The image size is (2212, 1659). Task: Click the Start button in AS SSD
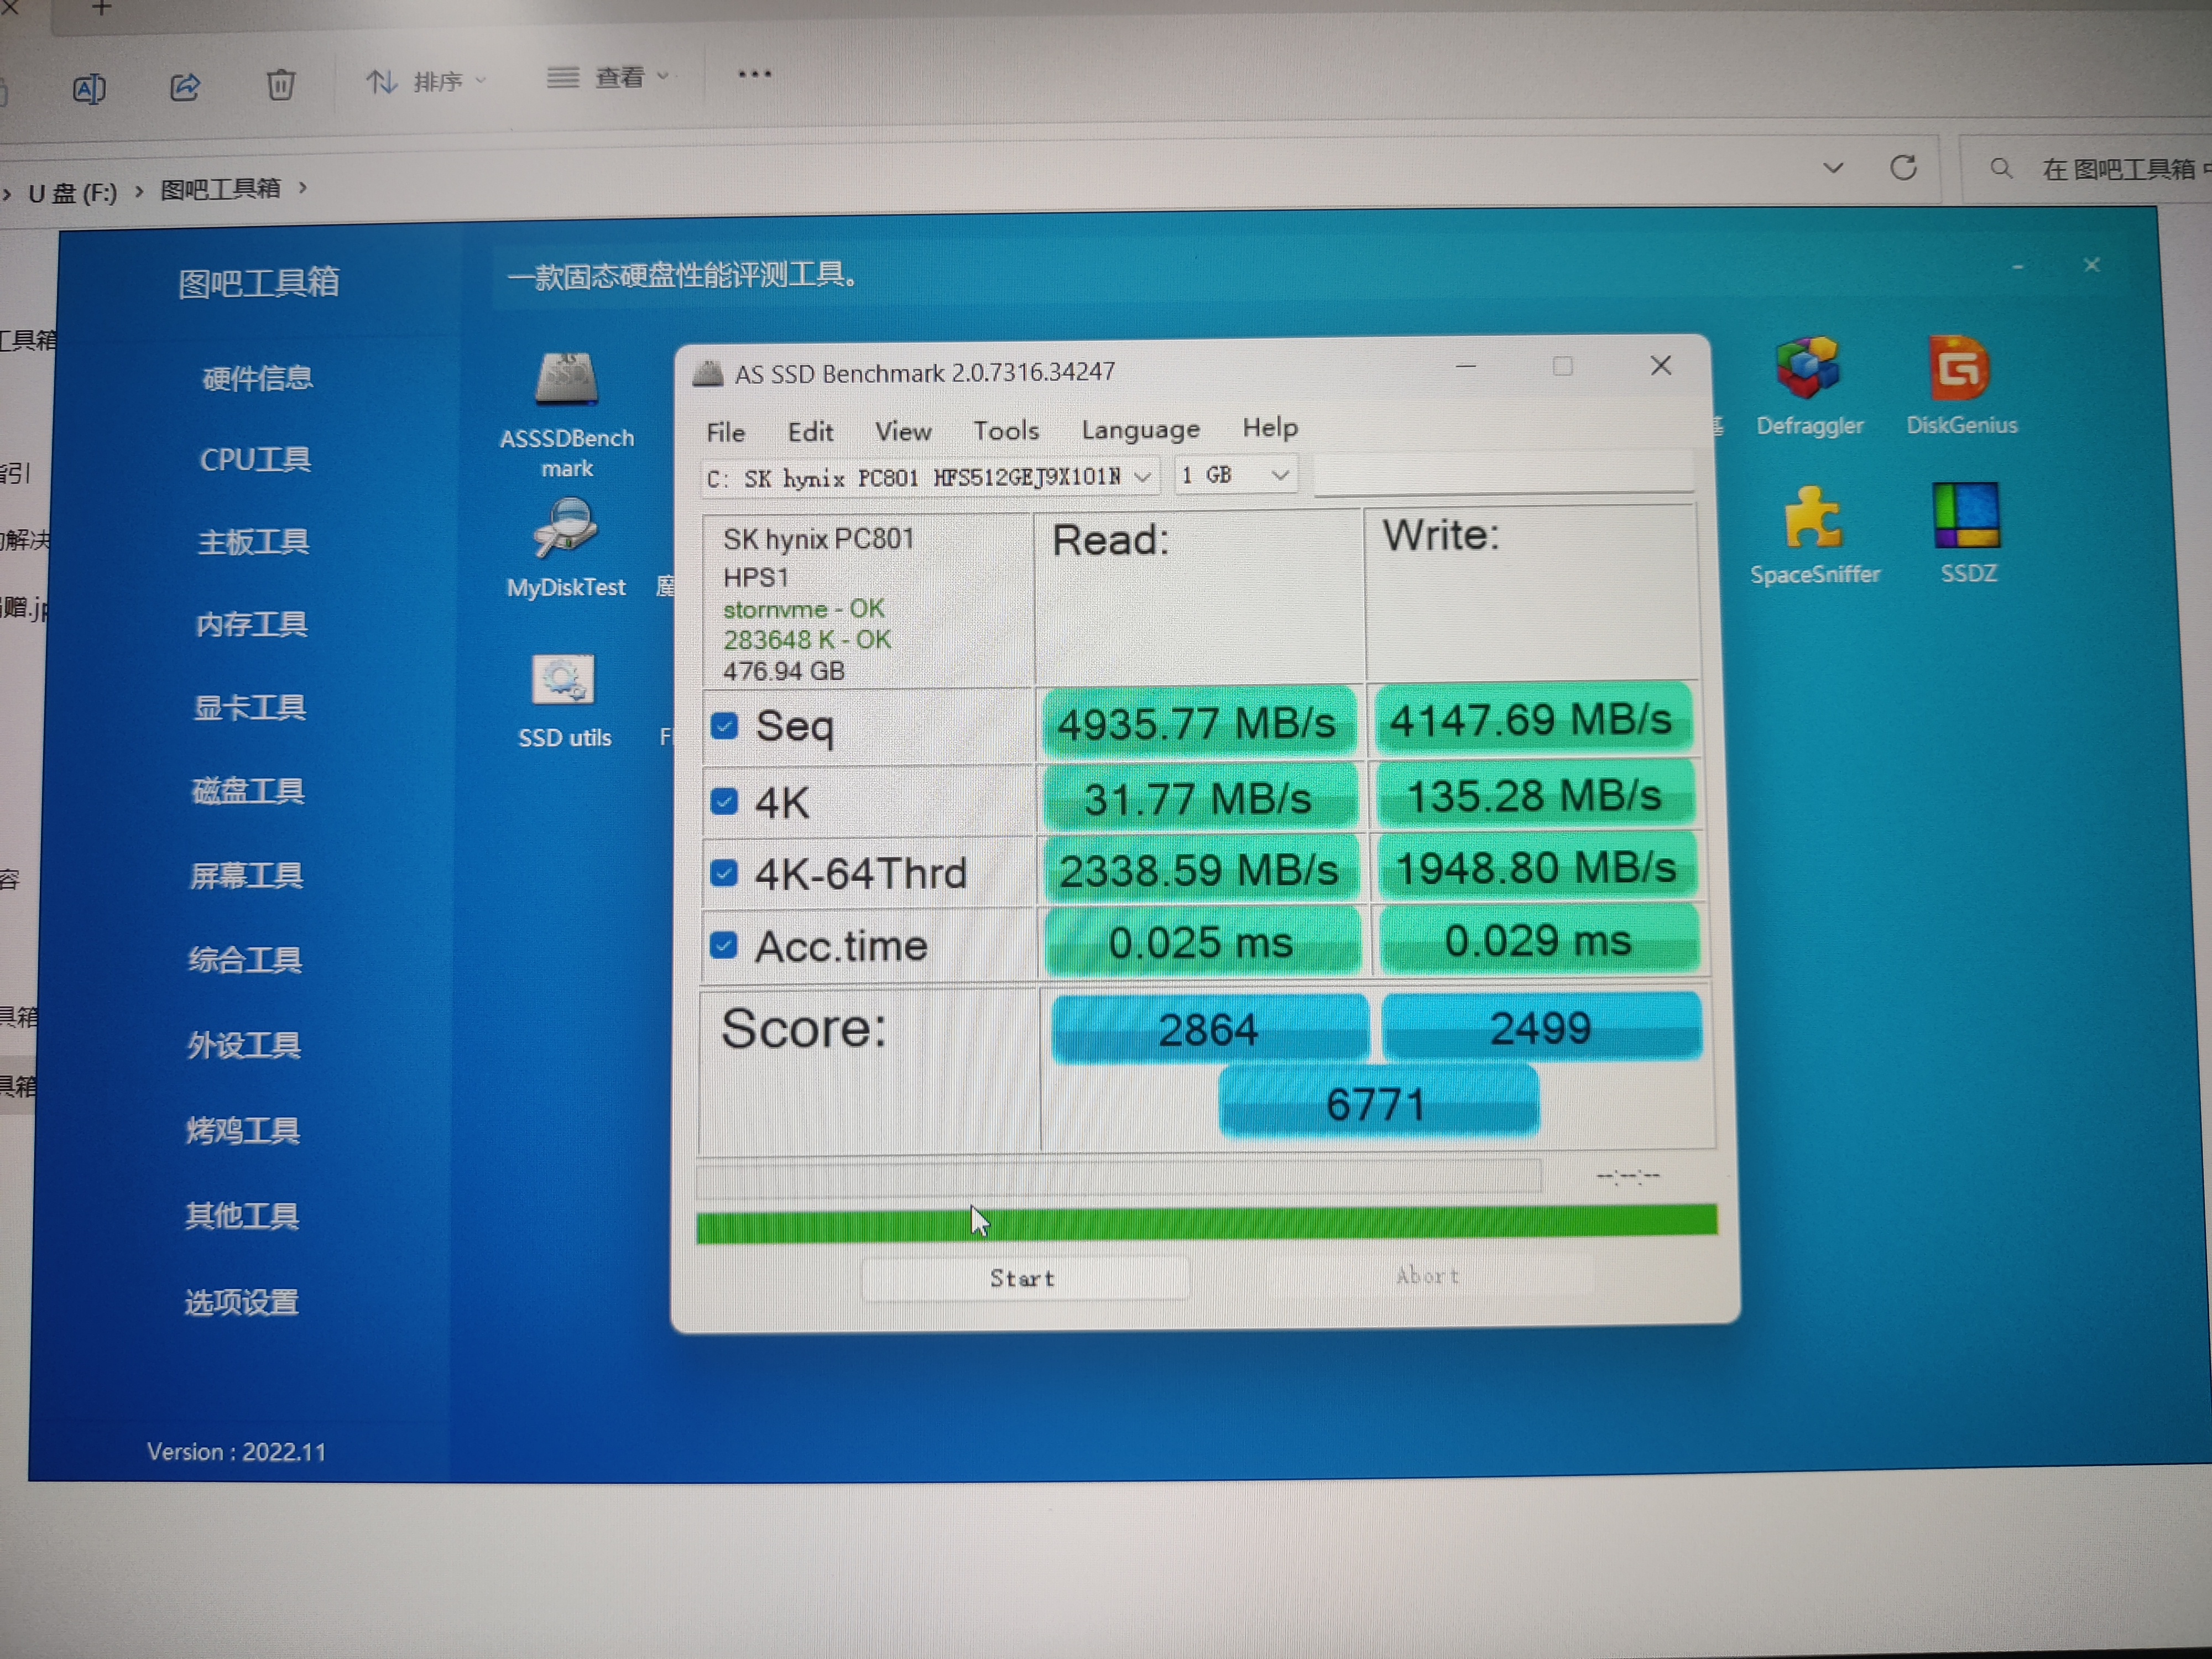coord(1025,1278)
